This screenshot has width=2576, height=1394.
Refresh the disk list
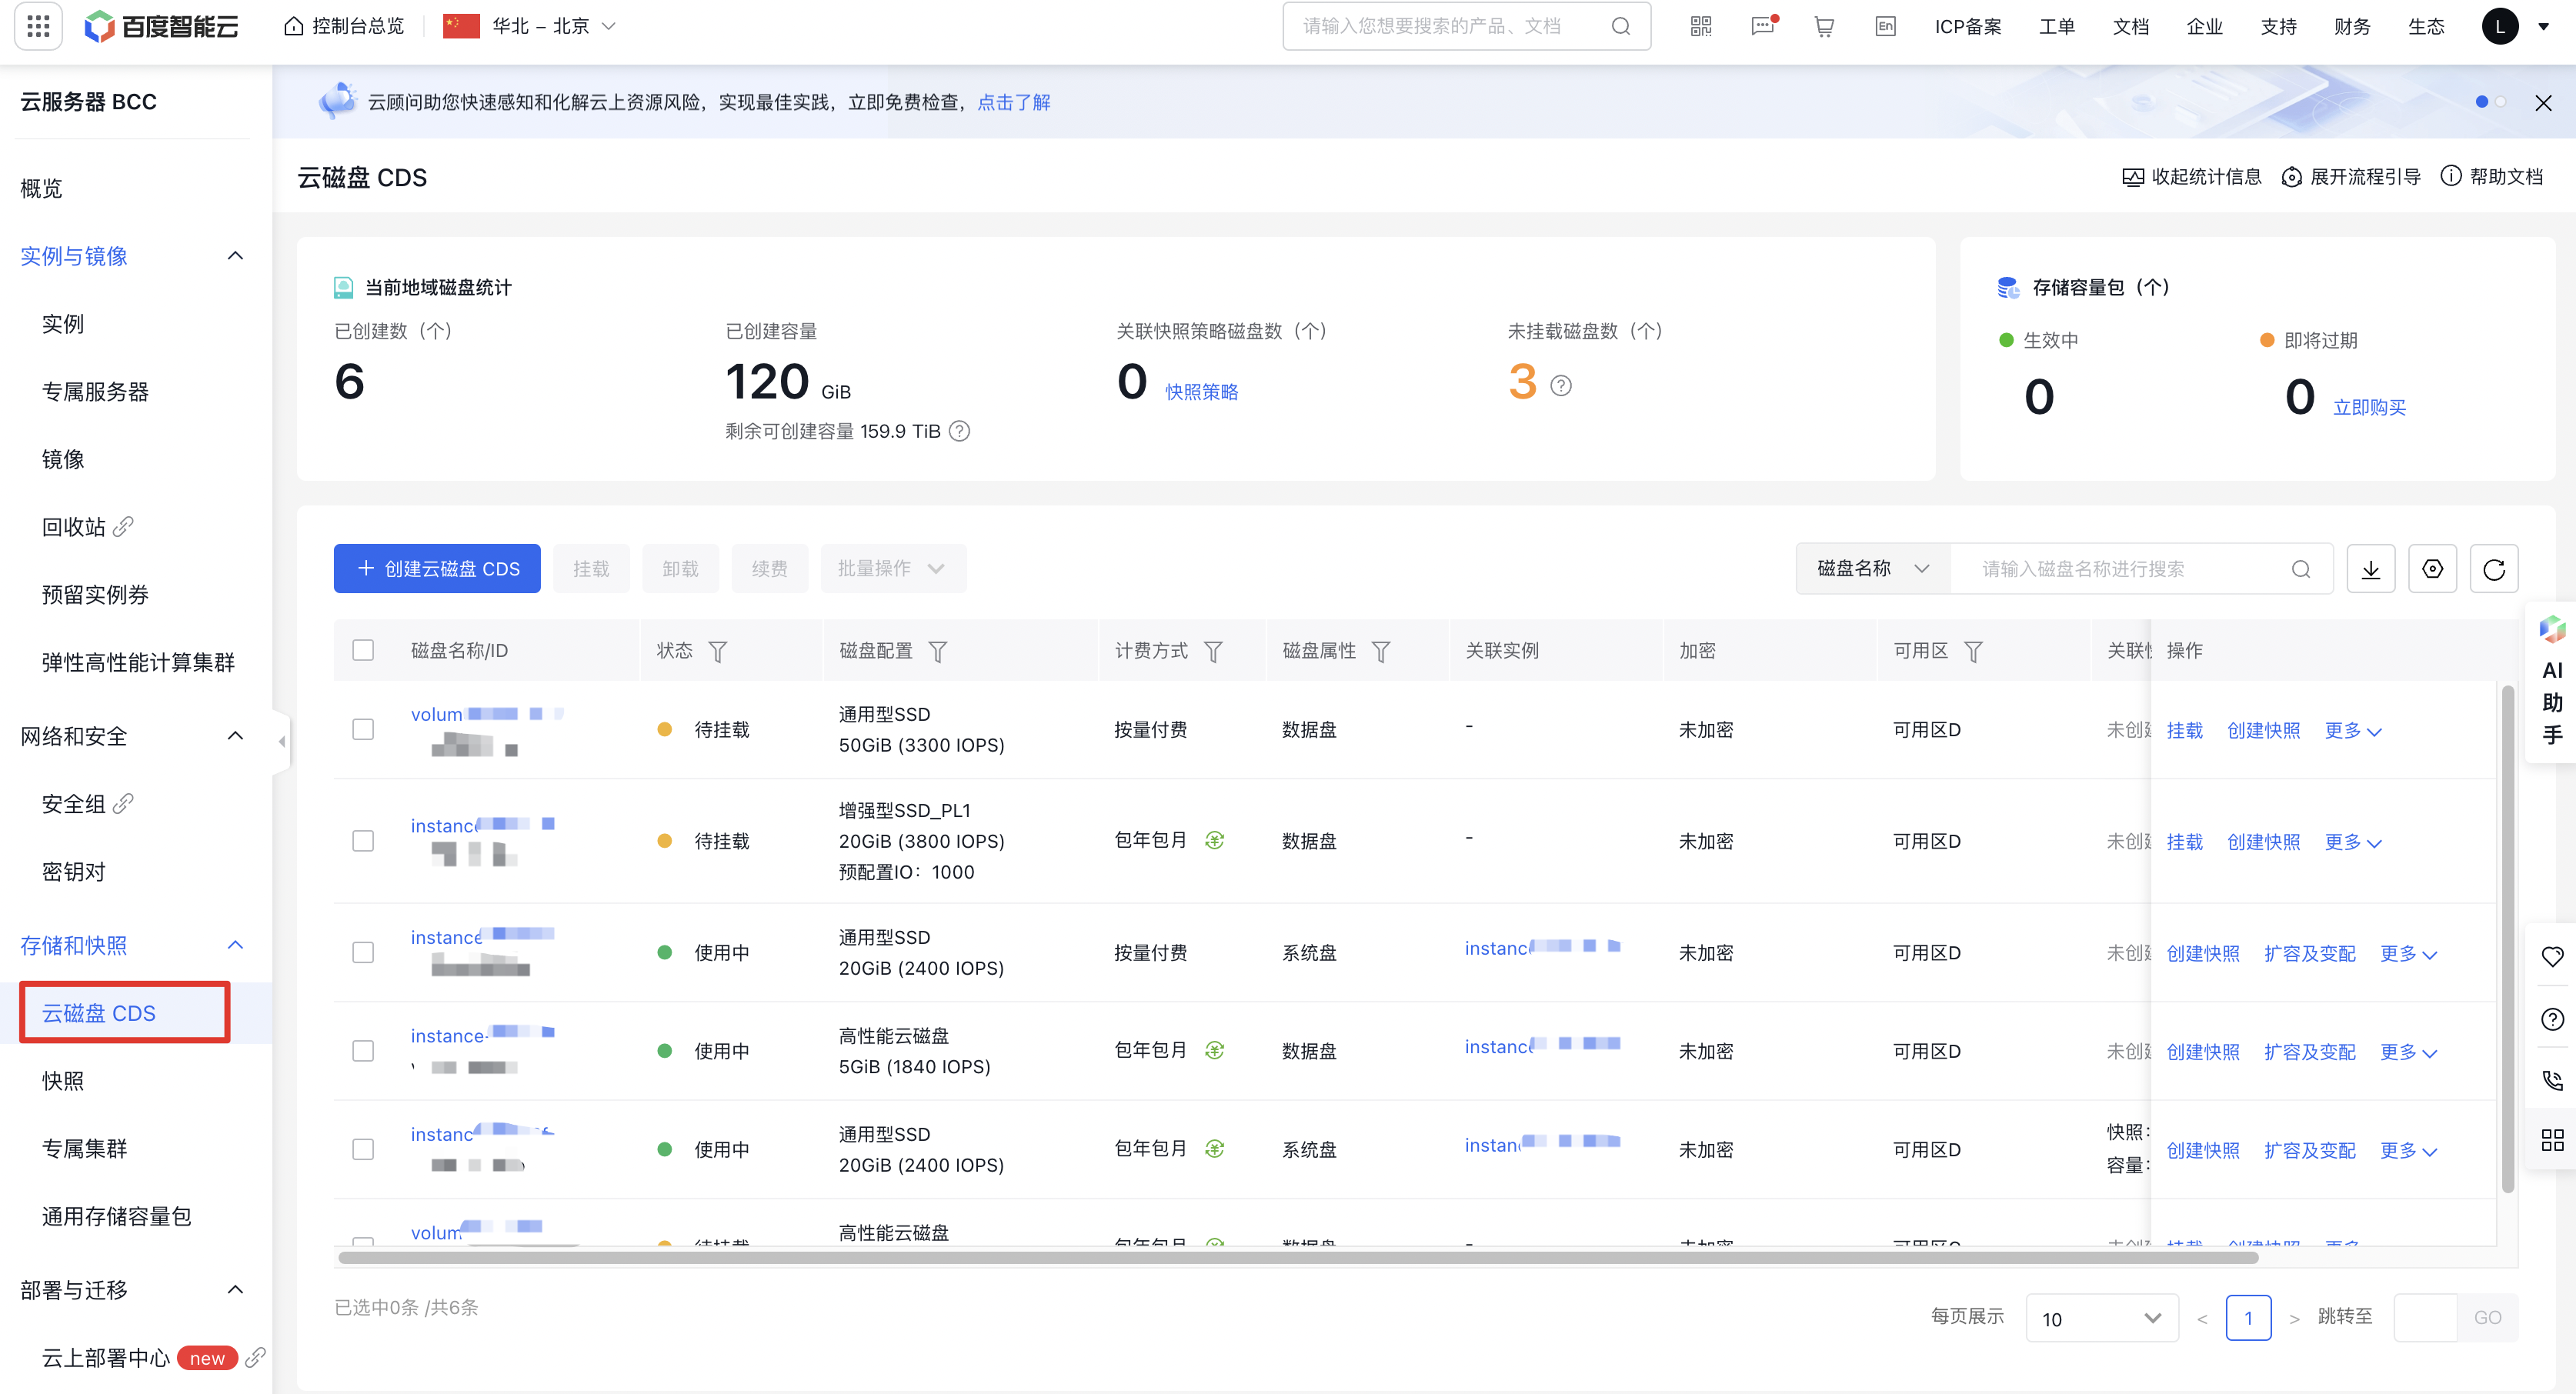(2494, 569)
